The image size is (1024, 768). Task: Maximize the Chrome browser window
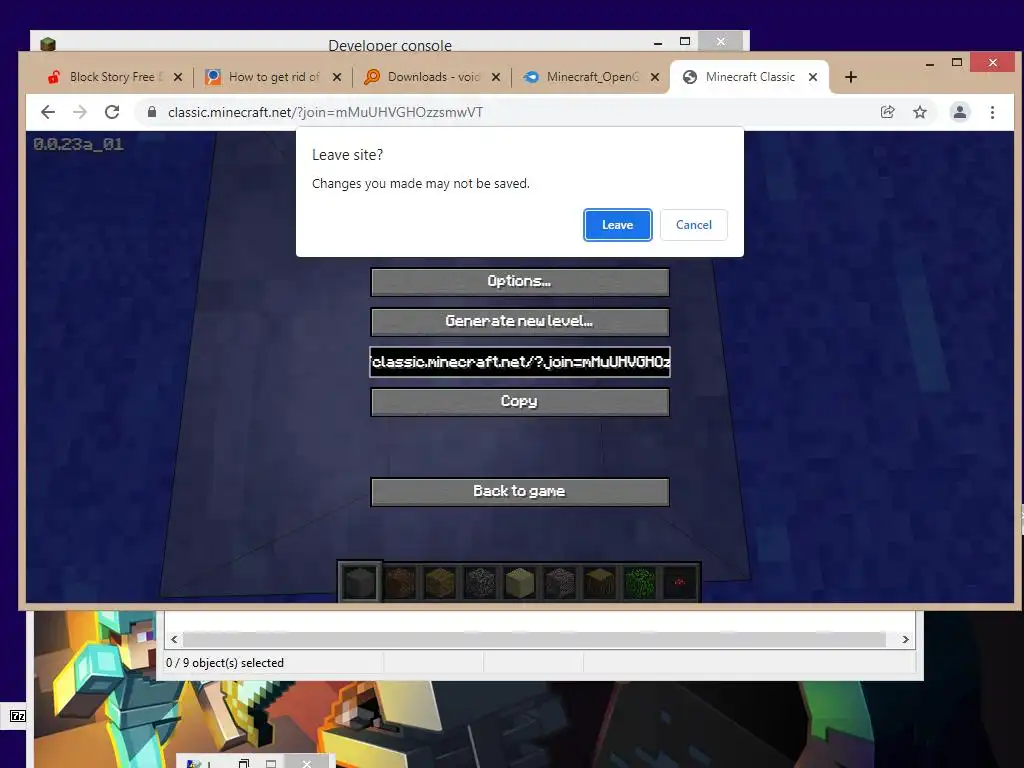pyautogui.click(x=957, y=63)
